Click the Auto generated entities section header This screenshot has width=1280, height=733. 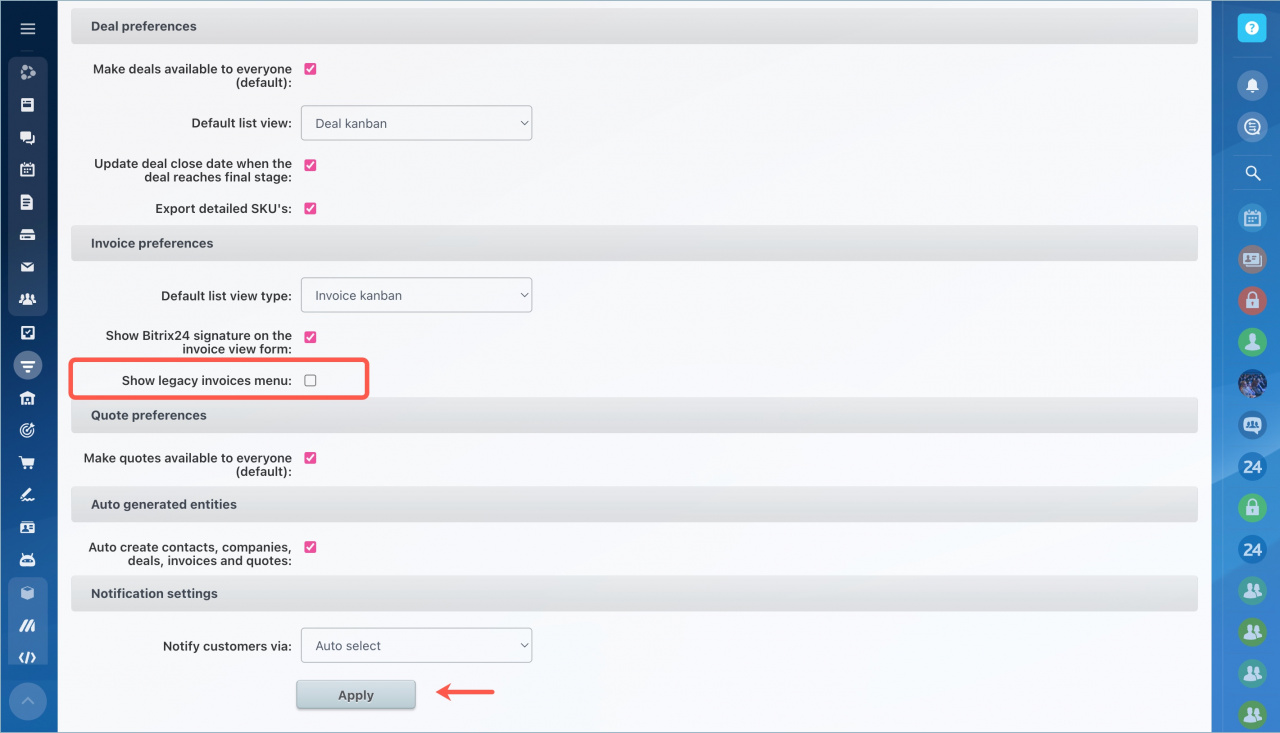coord(634,504)
